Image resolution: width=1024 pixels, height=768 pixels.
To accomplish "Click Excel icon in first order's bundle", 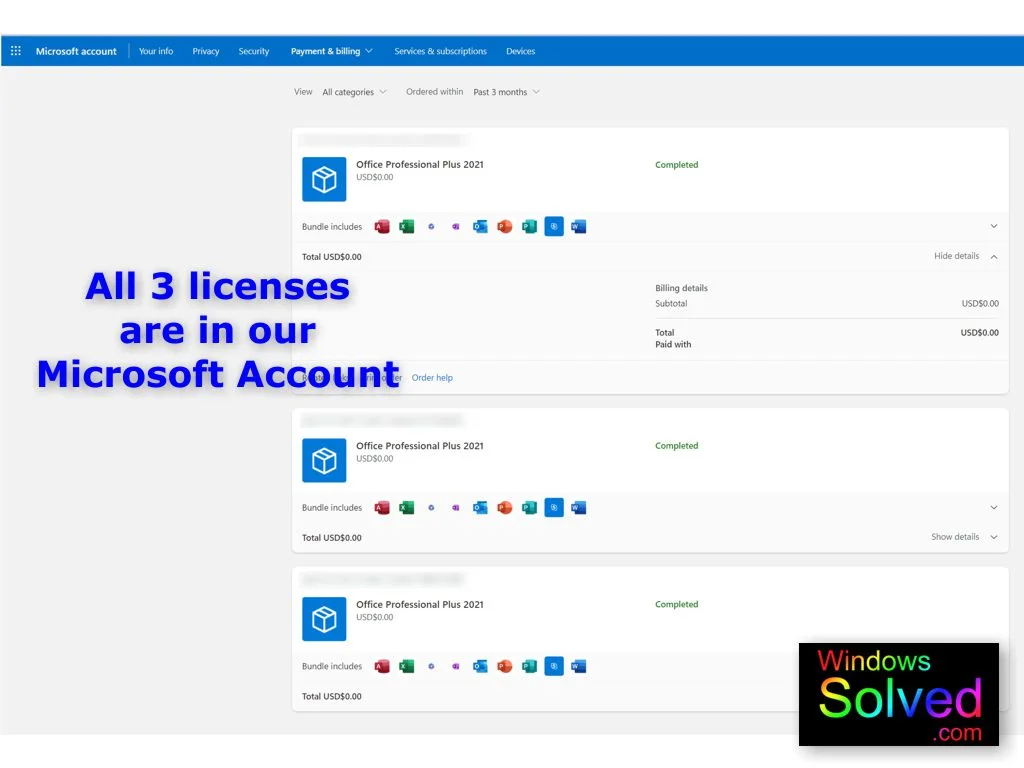I will 407,227.
